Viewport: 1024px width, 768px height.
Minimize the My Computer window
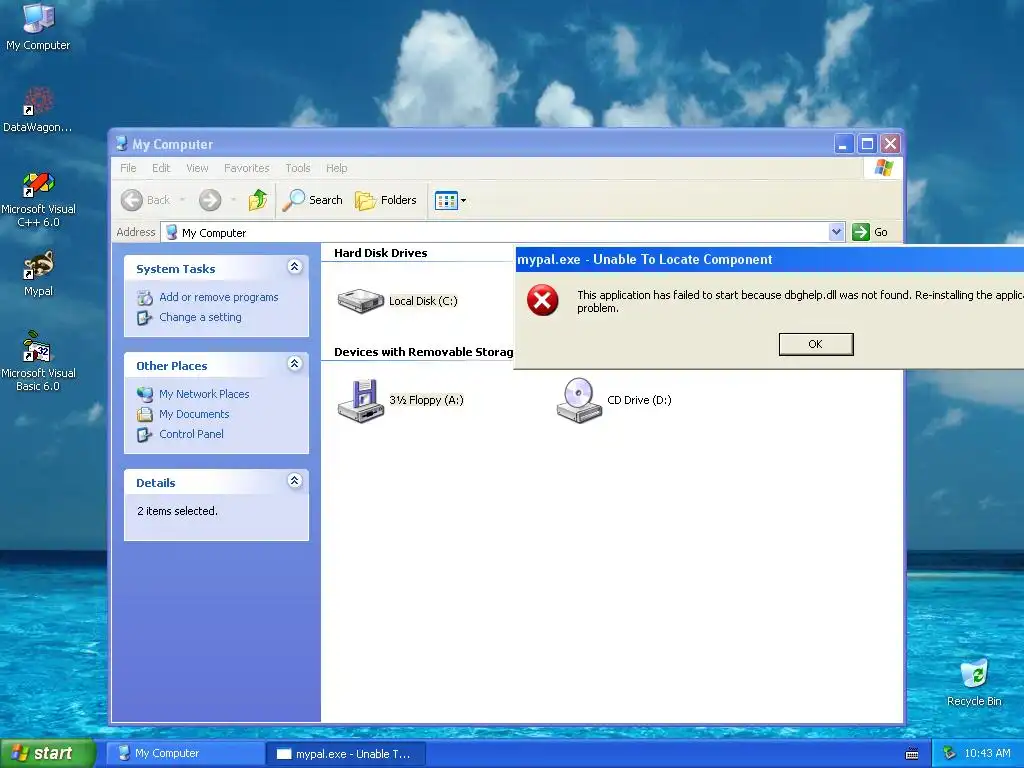tap(844, 144)
